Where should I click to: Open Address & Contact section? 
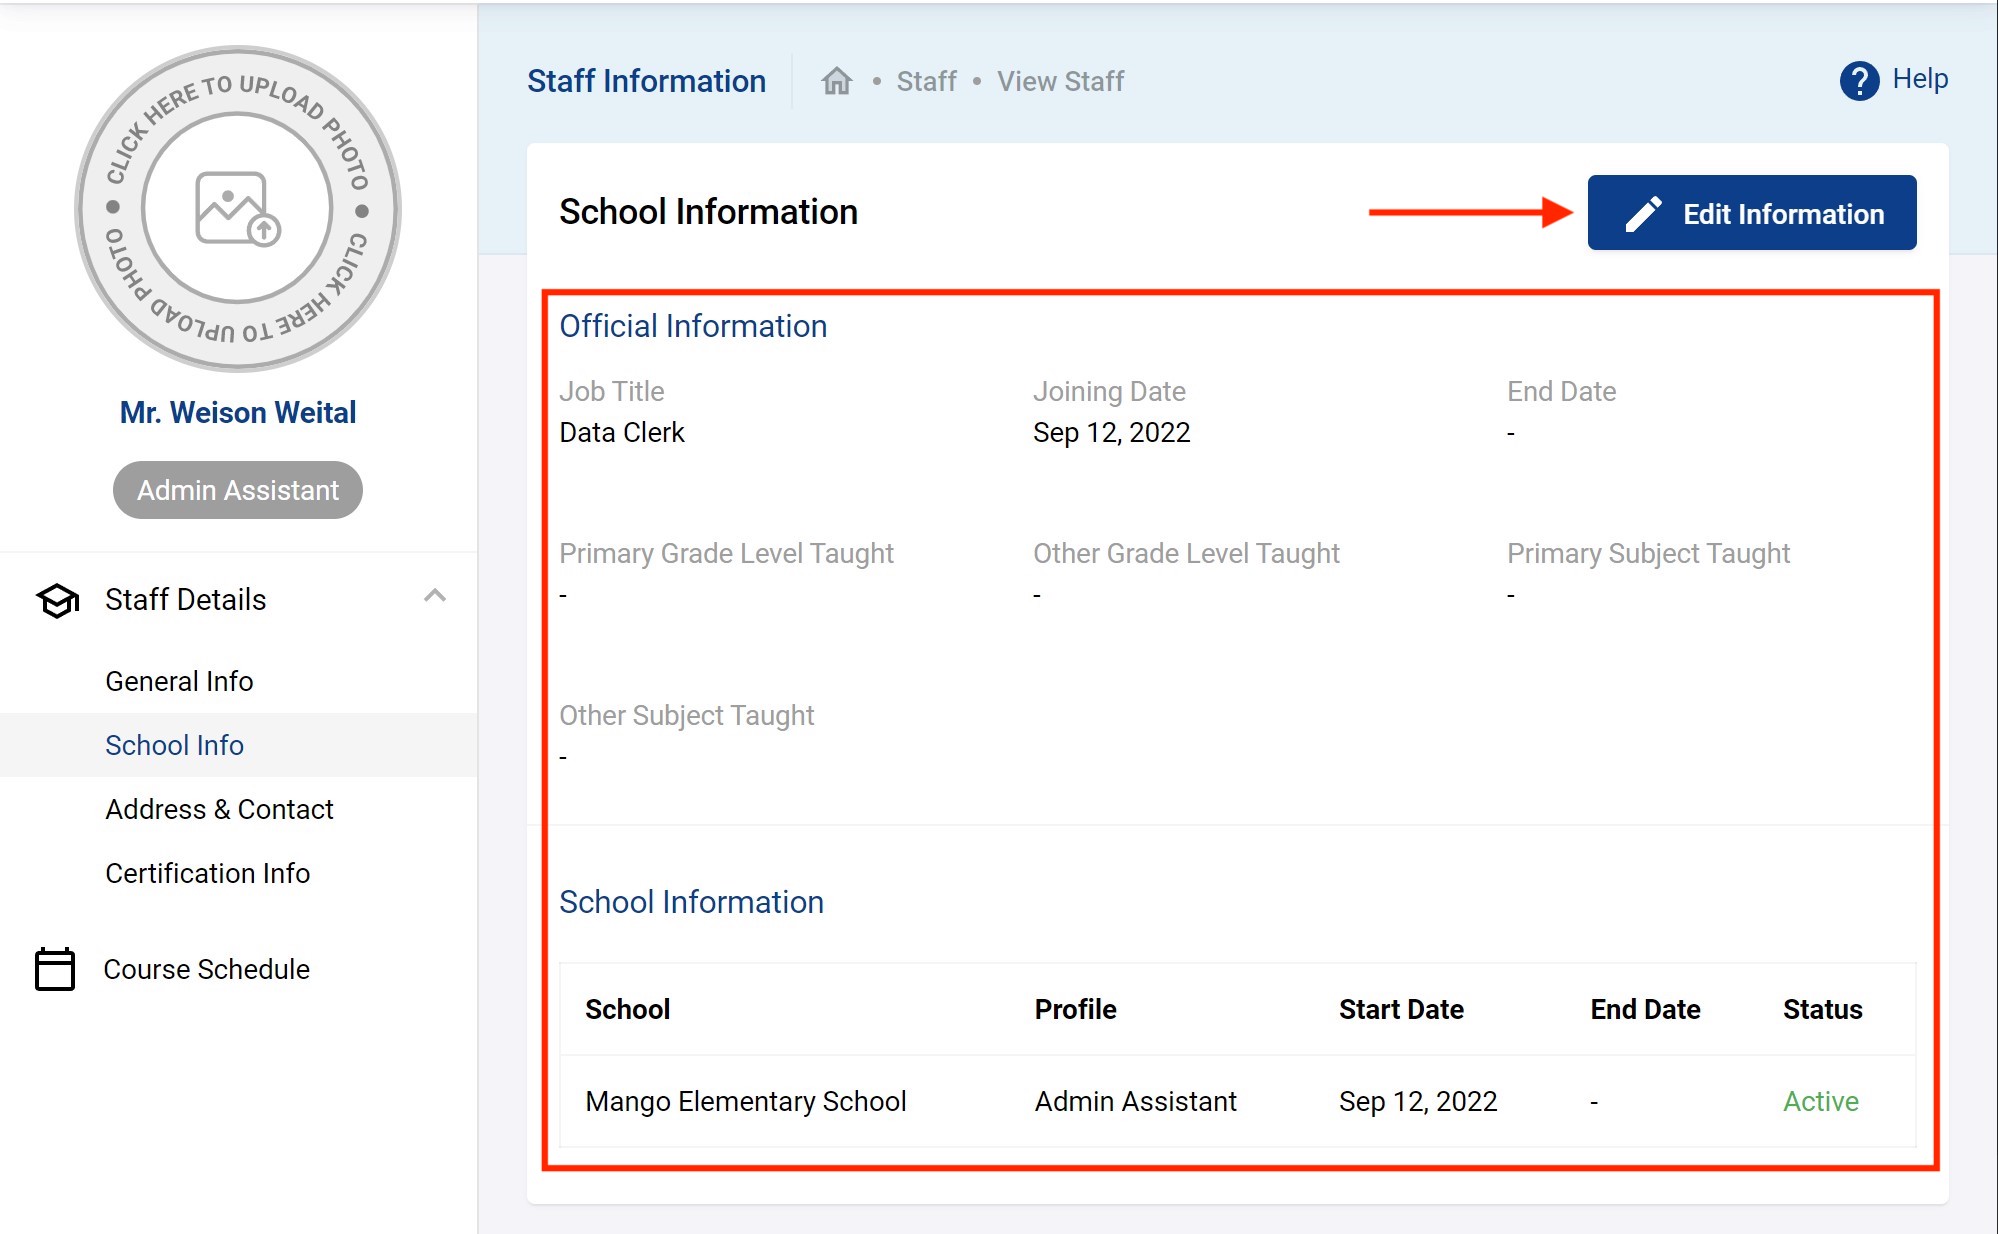[x=219, y=809]
